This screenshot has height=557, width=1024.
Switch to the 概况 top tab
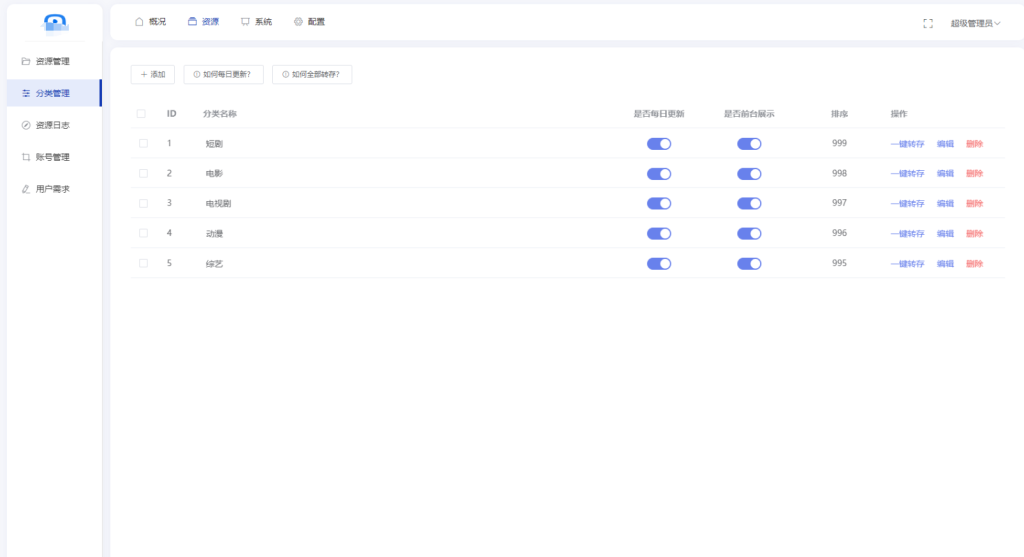click(150, 22)
